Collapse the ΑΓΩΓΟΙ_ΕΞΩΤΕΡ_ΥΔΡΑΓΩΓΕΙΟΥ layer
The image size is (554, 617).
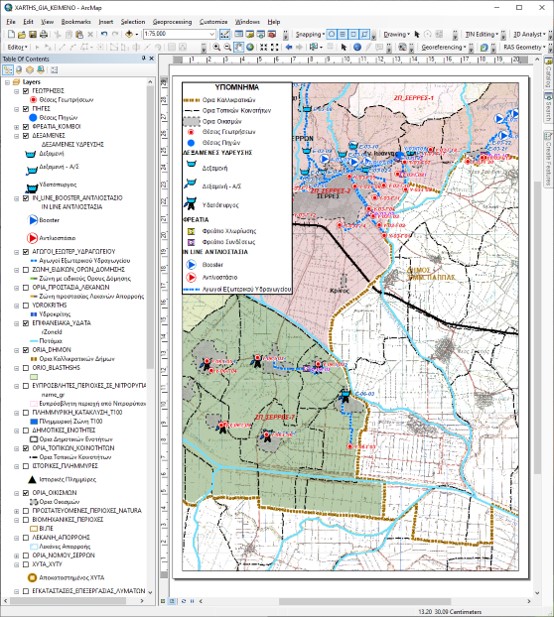17,252
